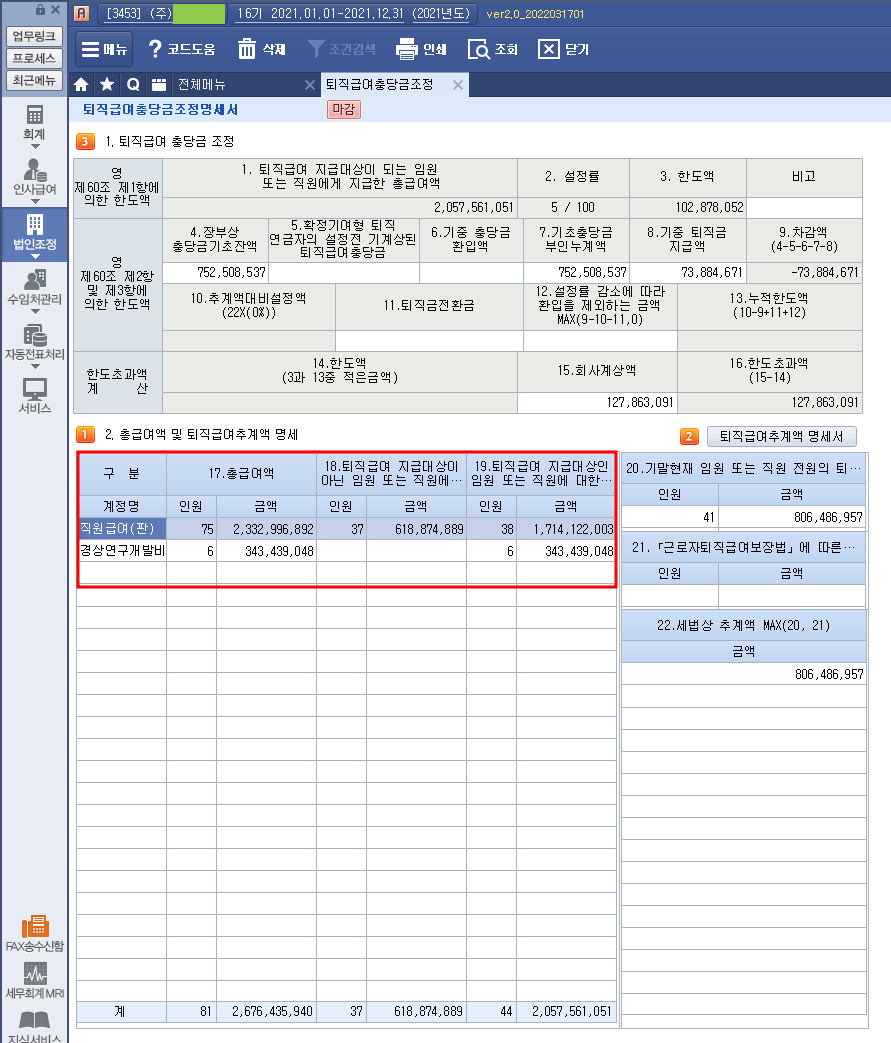This screenshot has height=1043, width=891.
Task: Click the empty 21번 인원 input cell
Action: coord(669,595)
